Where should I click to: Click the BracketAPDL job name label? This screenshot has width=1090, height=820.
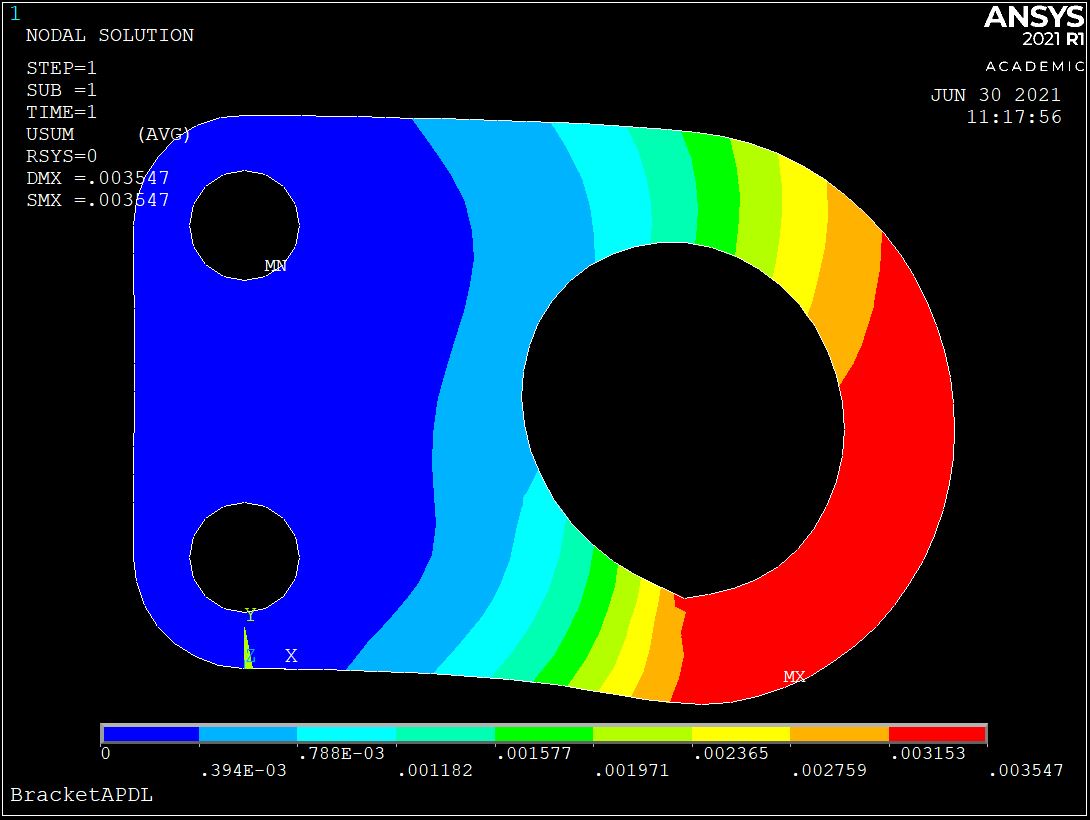tap(81, 795)
